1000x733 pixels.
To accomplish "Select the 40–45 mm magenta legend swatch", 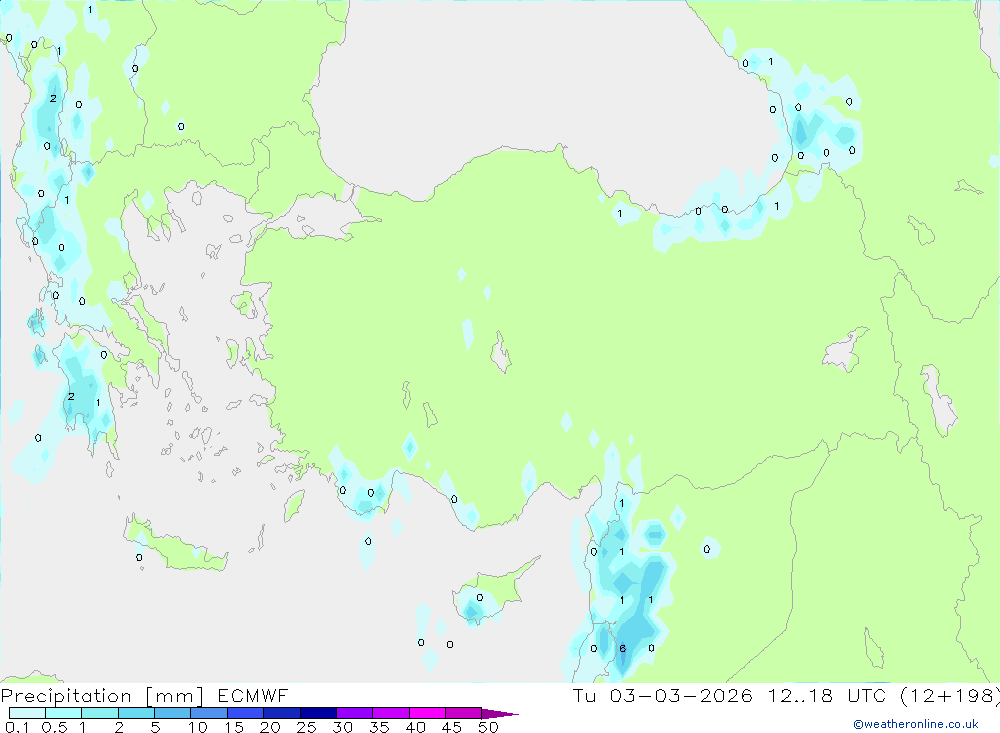I will click(427, 713).
